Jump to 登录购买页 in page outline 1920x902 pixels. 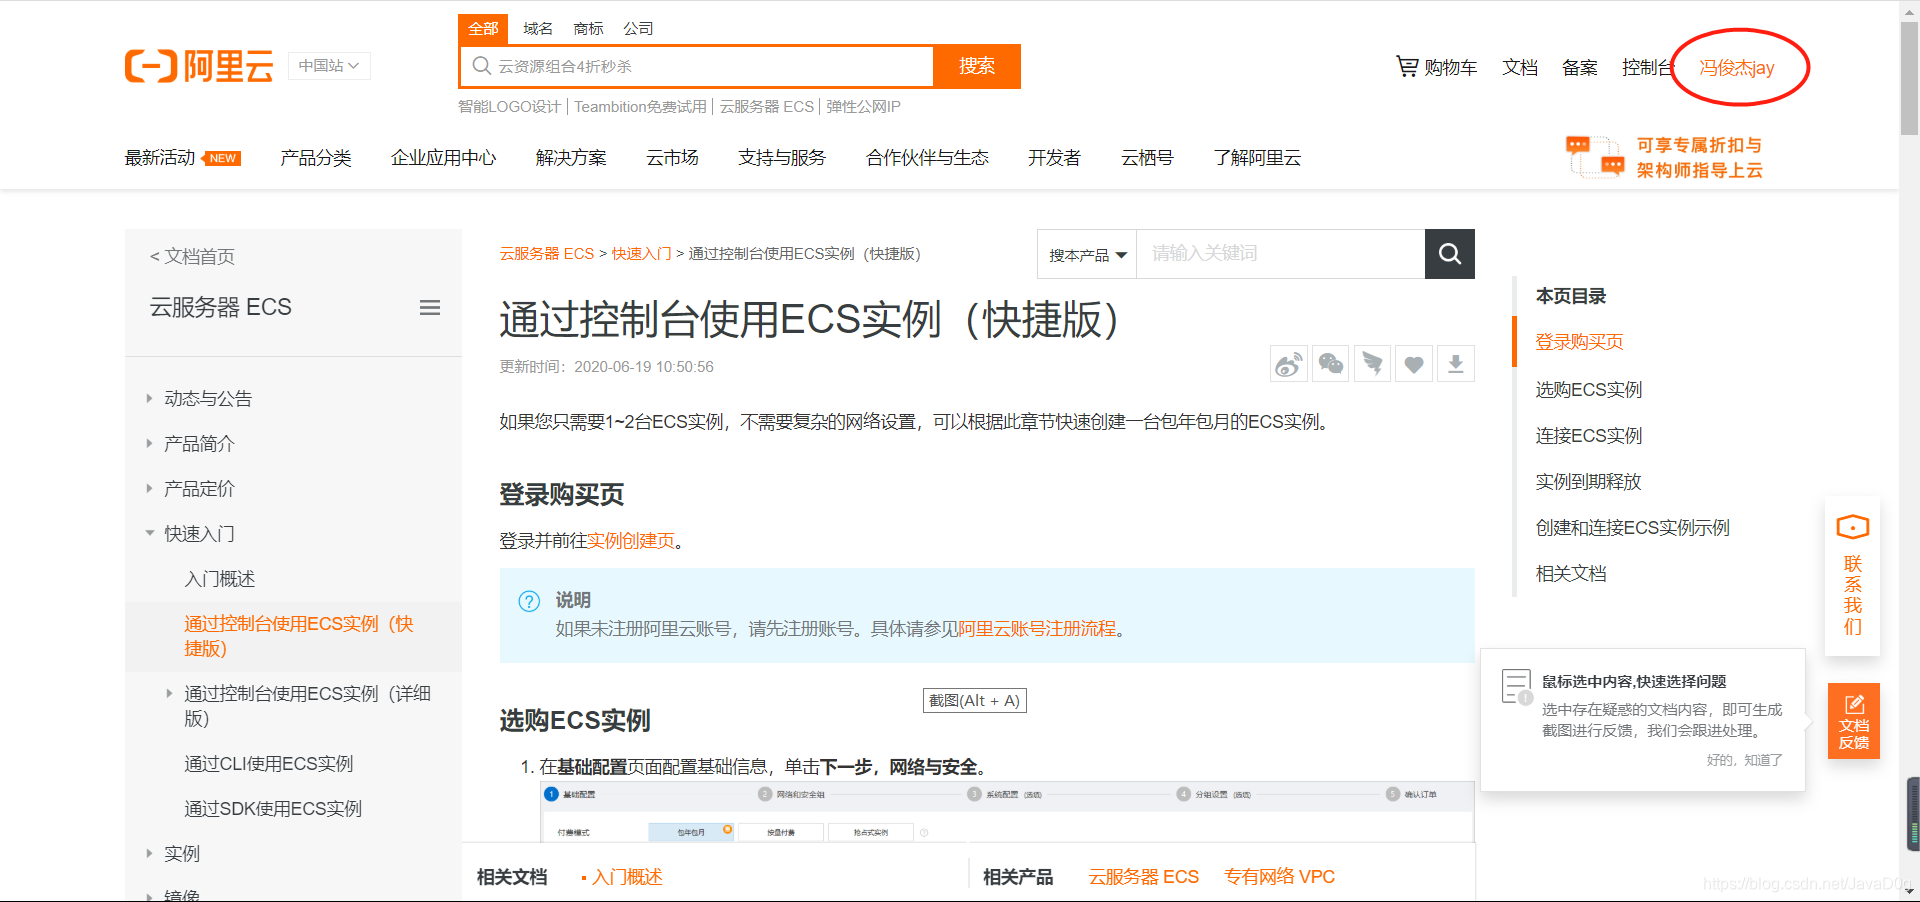click(1580, 342)
